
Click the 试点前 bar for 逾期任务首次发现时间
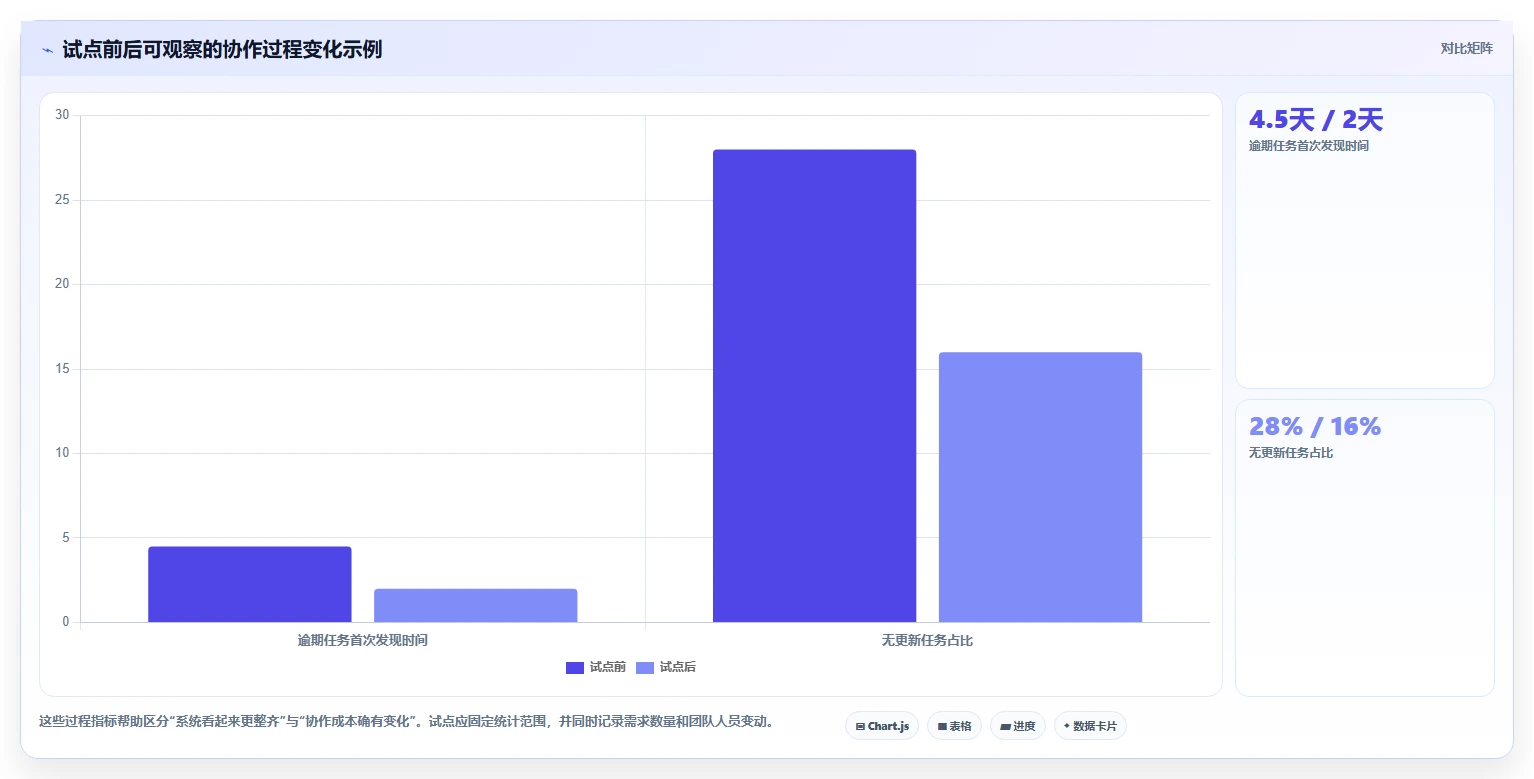(250, 584)
